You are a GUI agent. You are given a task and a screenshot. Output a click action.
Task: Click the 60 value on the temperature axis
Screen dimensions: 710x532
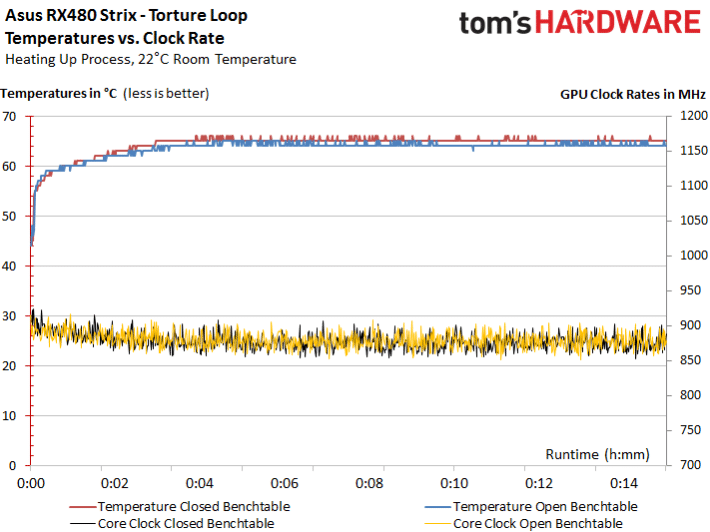pos(9,167)
